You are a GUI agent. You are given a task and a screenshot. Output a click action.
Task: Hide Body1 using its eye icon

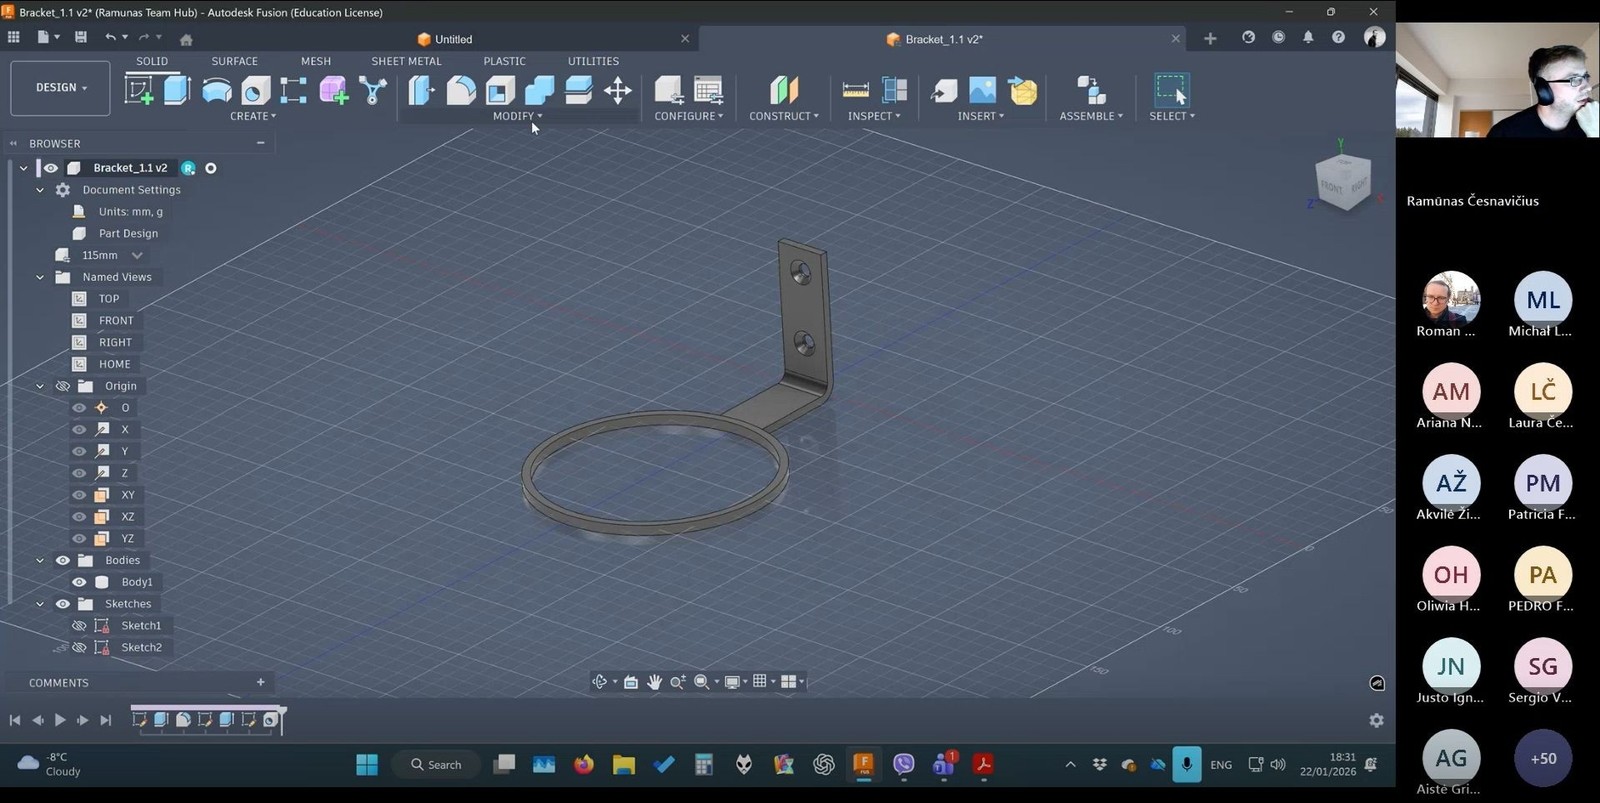(x=79, y=582)
